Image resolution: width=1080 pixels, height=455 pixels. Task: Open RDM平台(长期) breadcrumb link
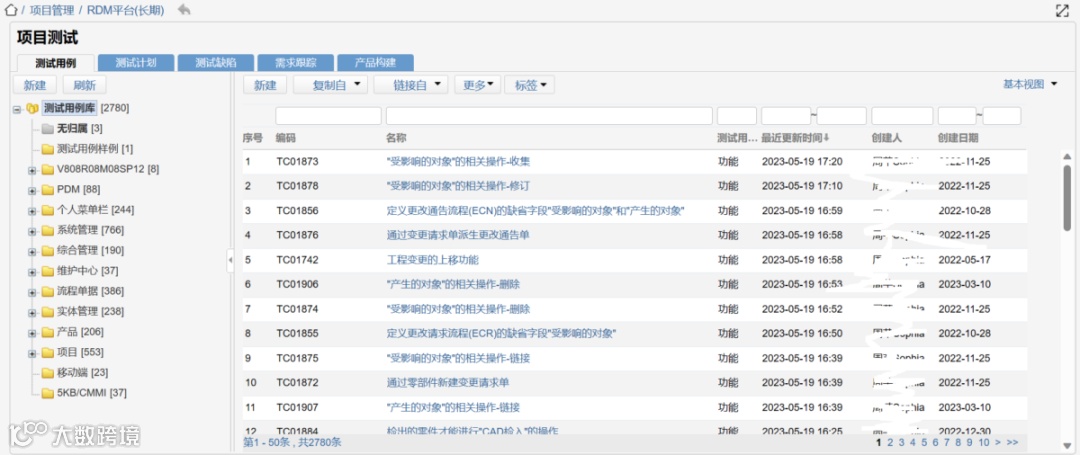(125, 10)
